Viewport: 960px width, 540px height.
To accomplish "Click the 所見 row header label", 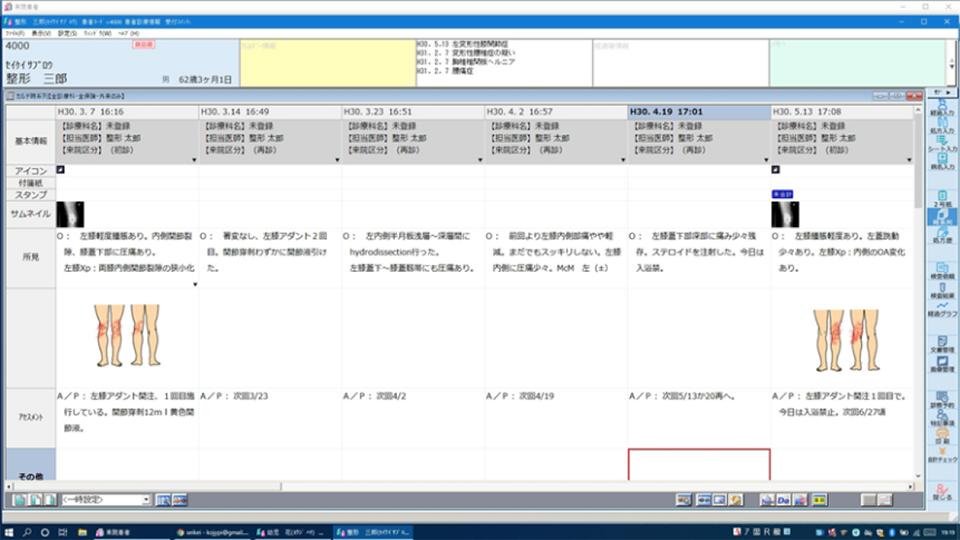I will 28,257.
